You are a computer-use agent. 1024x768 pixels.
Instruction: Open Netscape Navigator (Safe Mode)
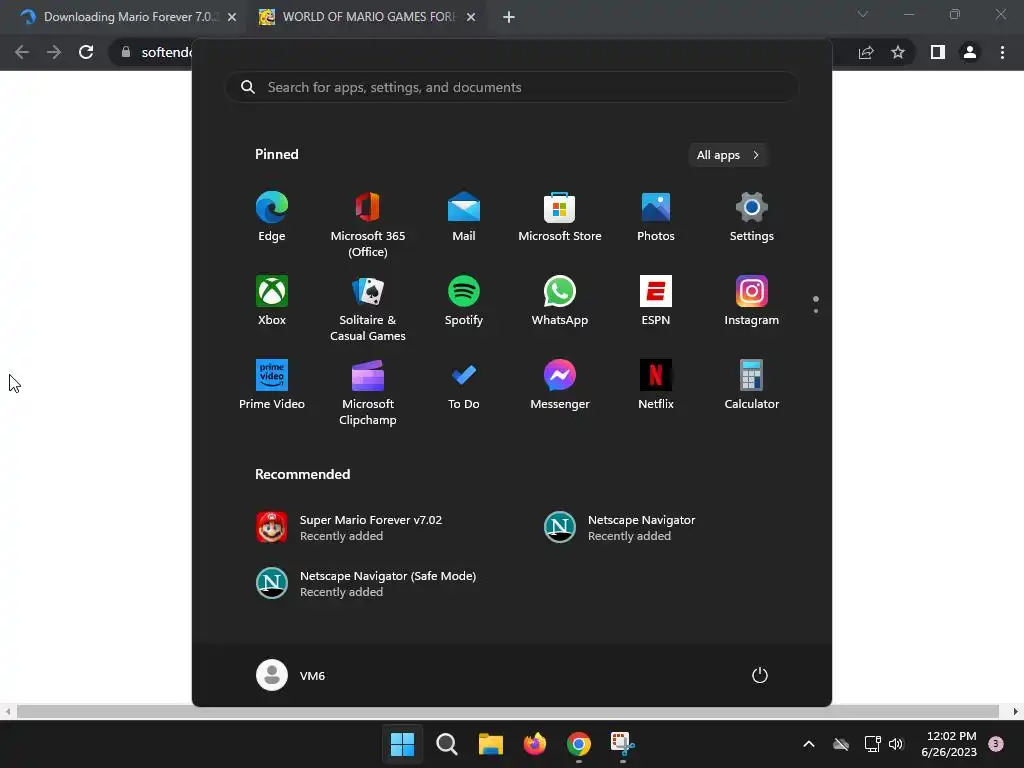367,583
